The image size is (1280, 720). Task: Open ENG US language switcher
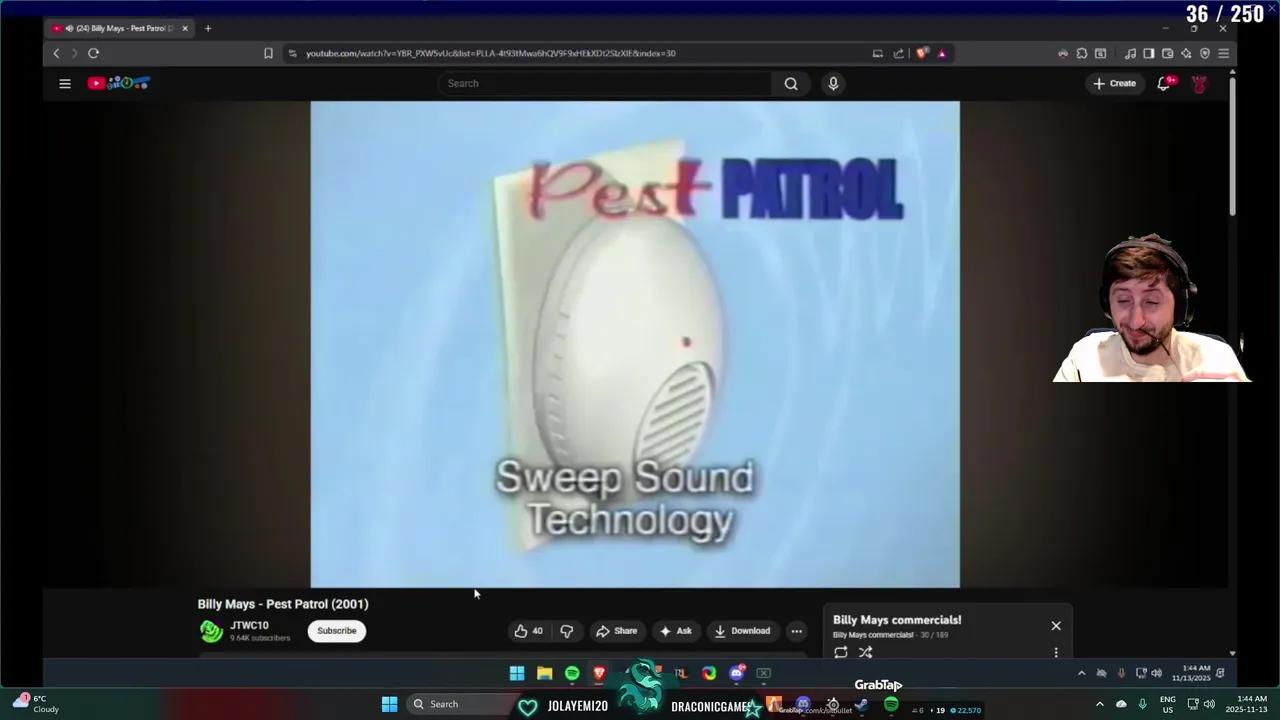[1168, 704]
